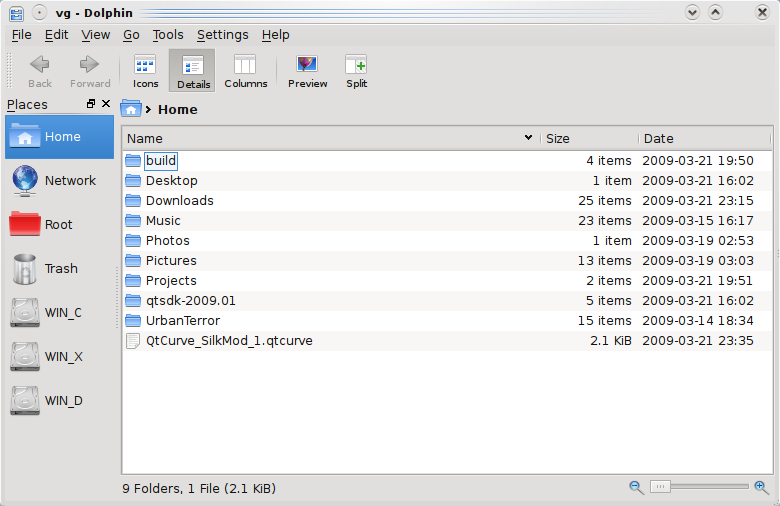The image size is (780, 506).
Task: Click the '2.1 KiB' size value
Action: [x=610, y=341]
